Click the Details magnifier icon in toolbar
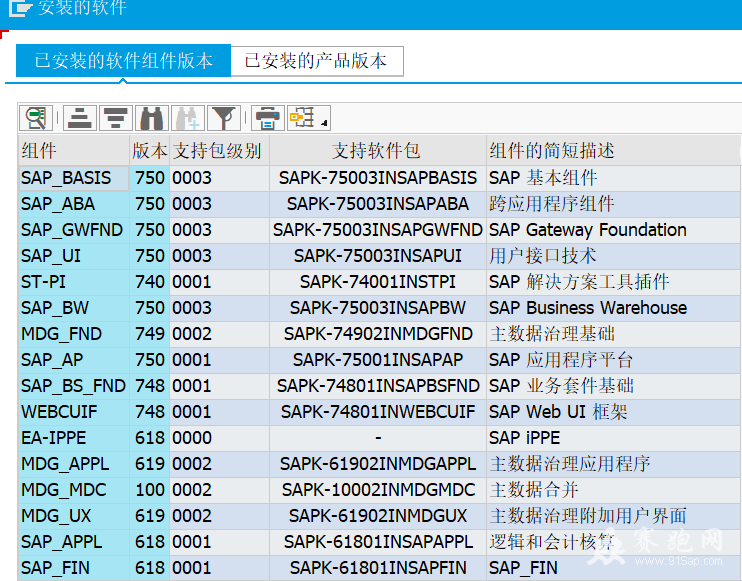The height and width of the screenshot is (581, 742). (x=36, y=117)
